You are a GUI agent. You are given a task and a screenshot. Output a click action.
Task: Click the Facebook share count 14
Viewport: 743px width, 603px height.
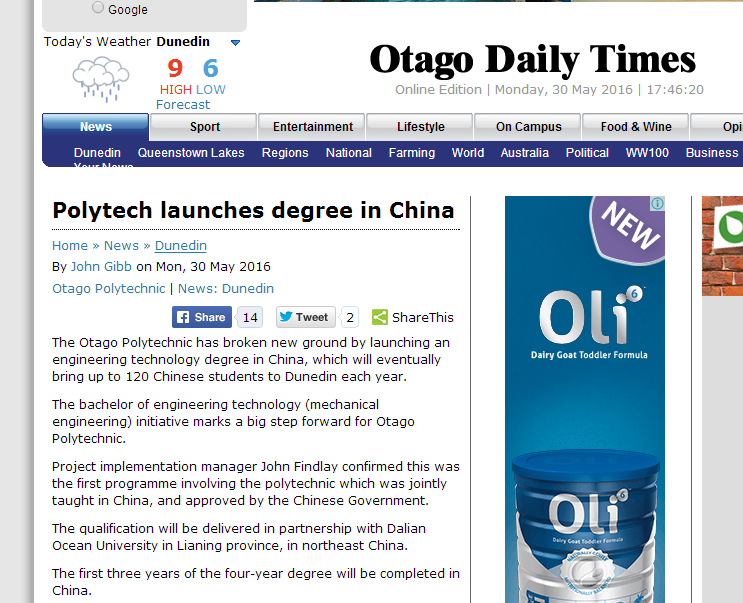pyautogui.click(x=250, y=317)
